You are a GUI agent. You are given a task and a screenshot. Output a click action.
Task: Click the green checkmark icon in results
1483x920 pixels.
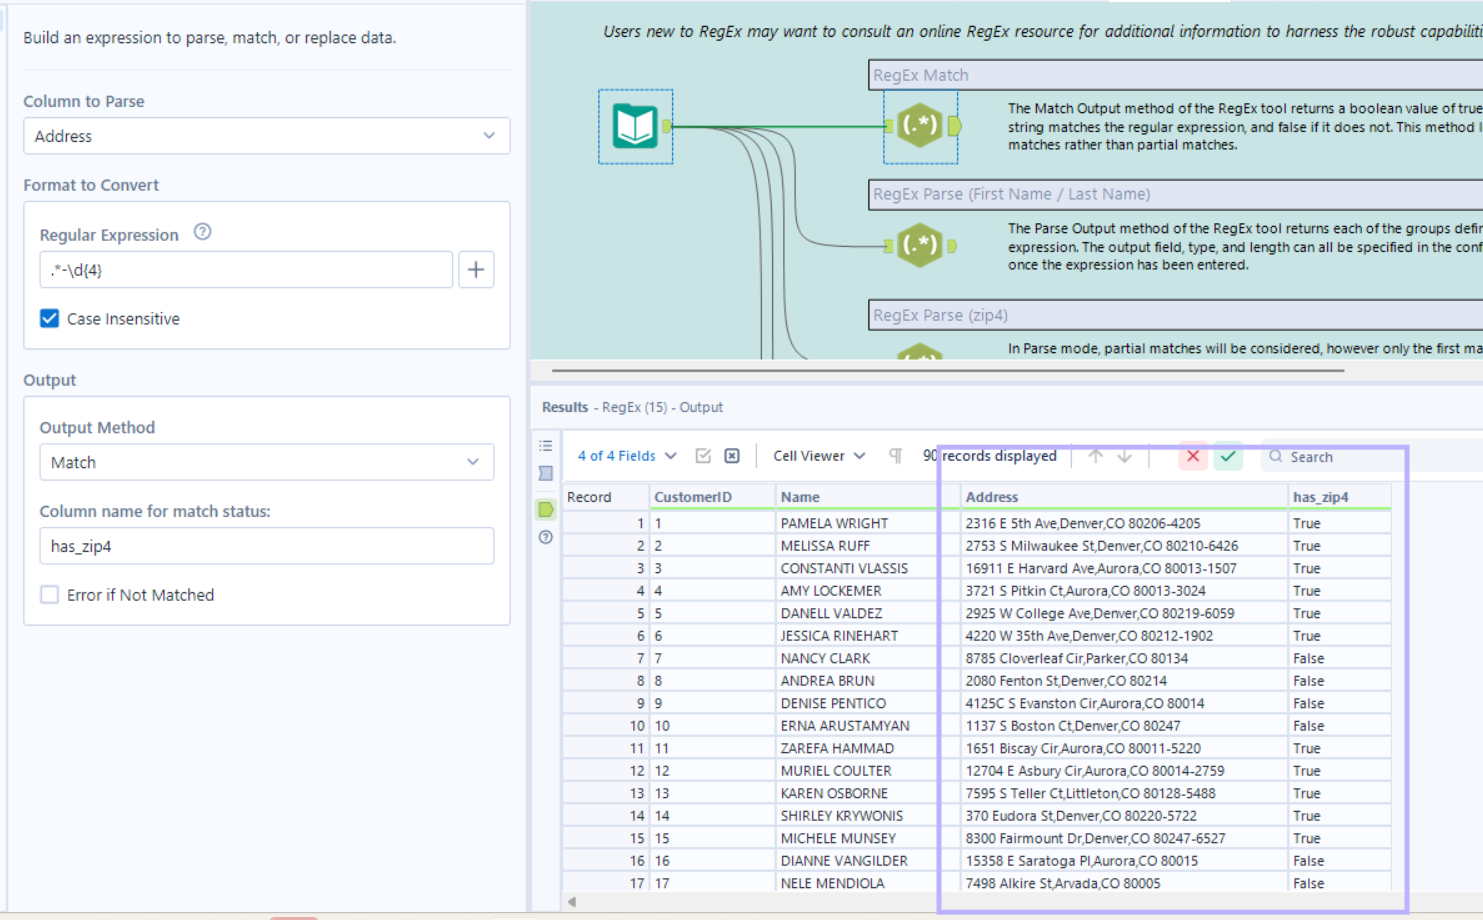point(1228,456)
